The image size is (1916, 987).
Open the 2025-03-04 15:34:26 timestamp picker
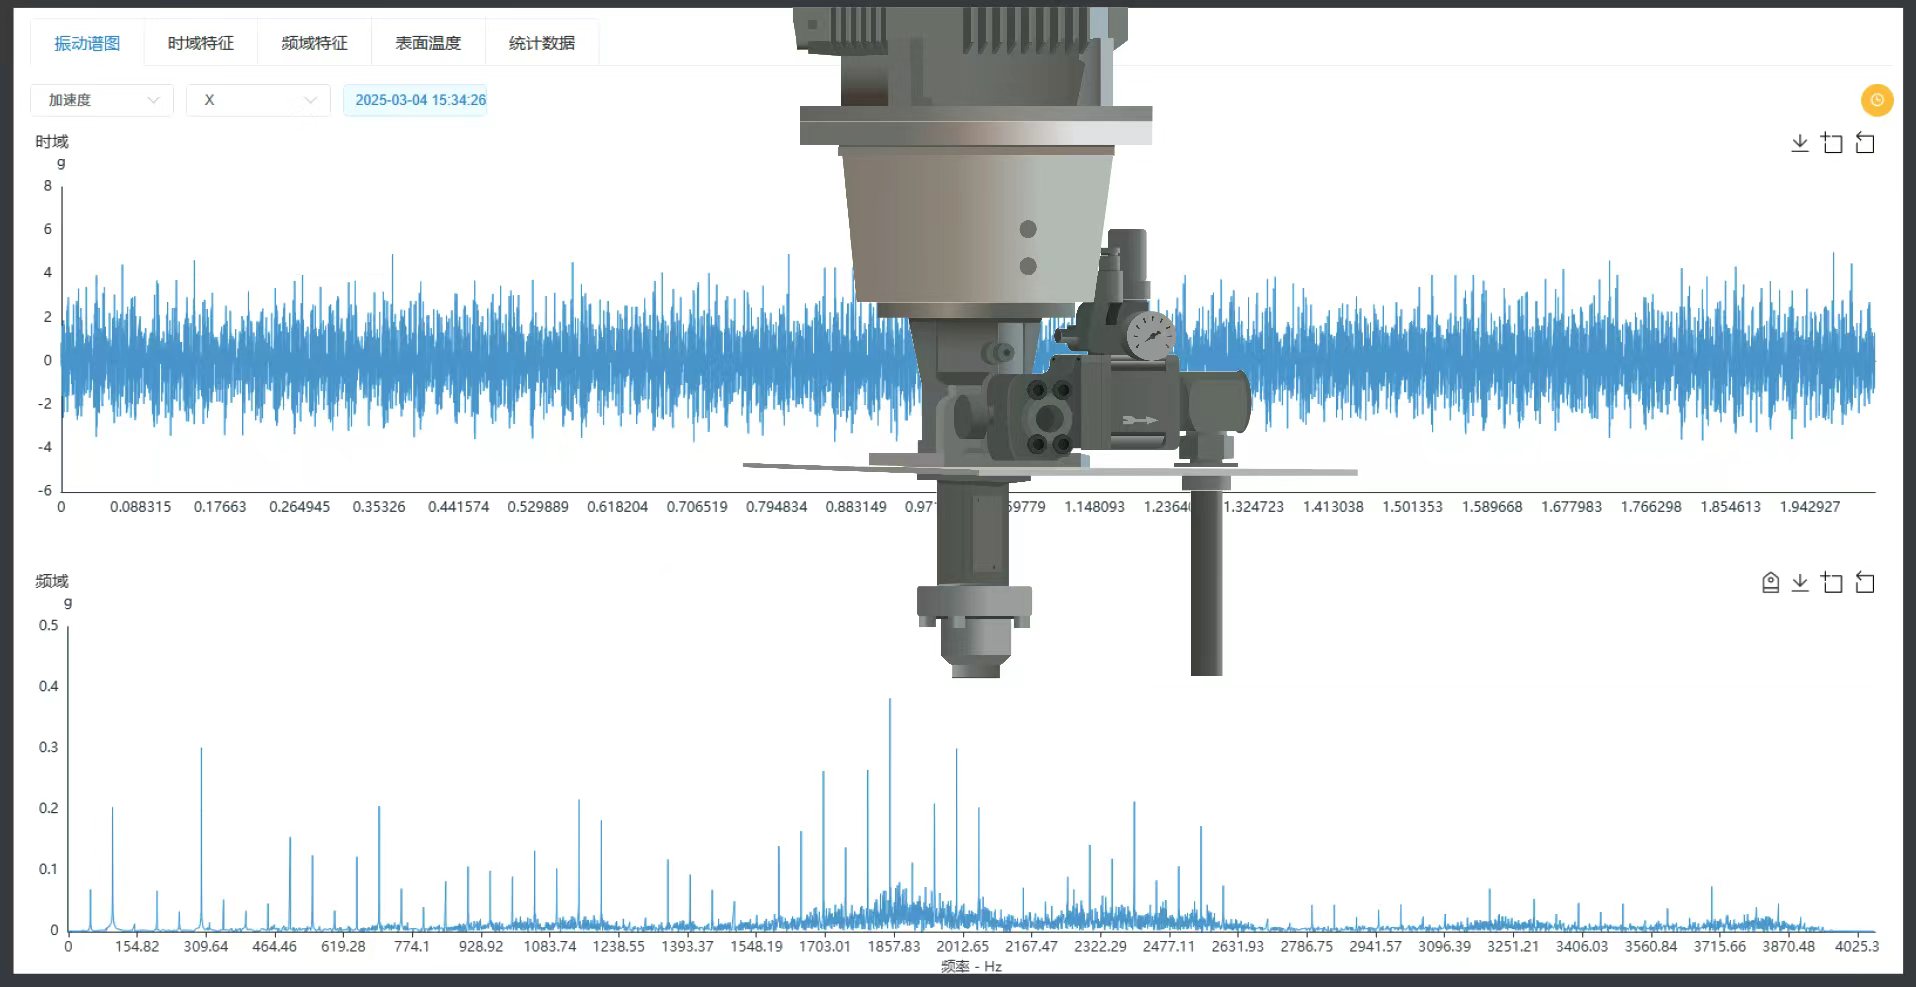tap(420, 100)
